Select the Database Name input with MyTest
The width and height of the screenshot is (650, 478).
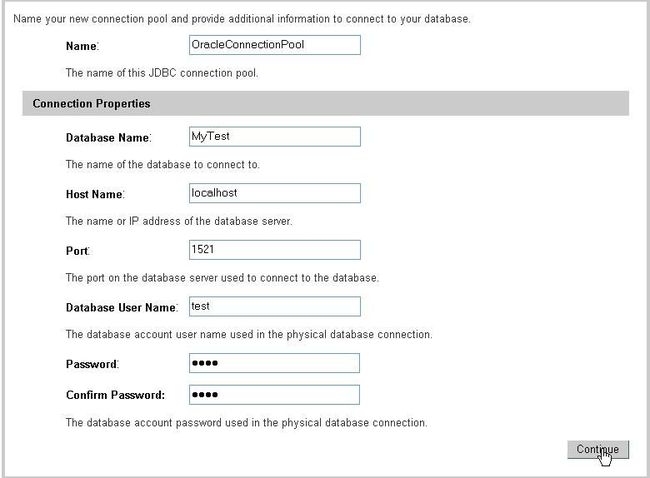coord(275,136)
